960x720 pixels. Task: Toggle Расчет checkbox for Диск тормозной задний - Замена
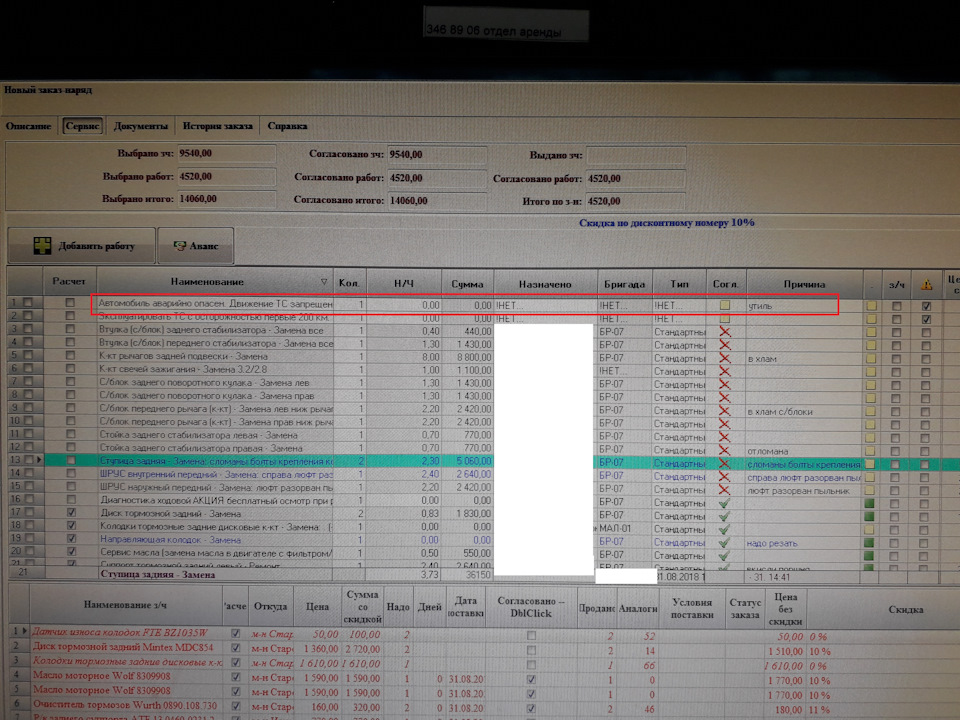(x=71, y=512)
